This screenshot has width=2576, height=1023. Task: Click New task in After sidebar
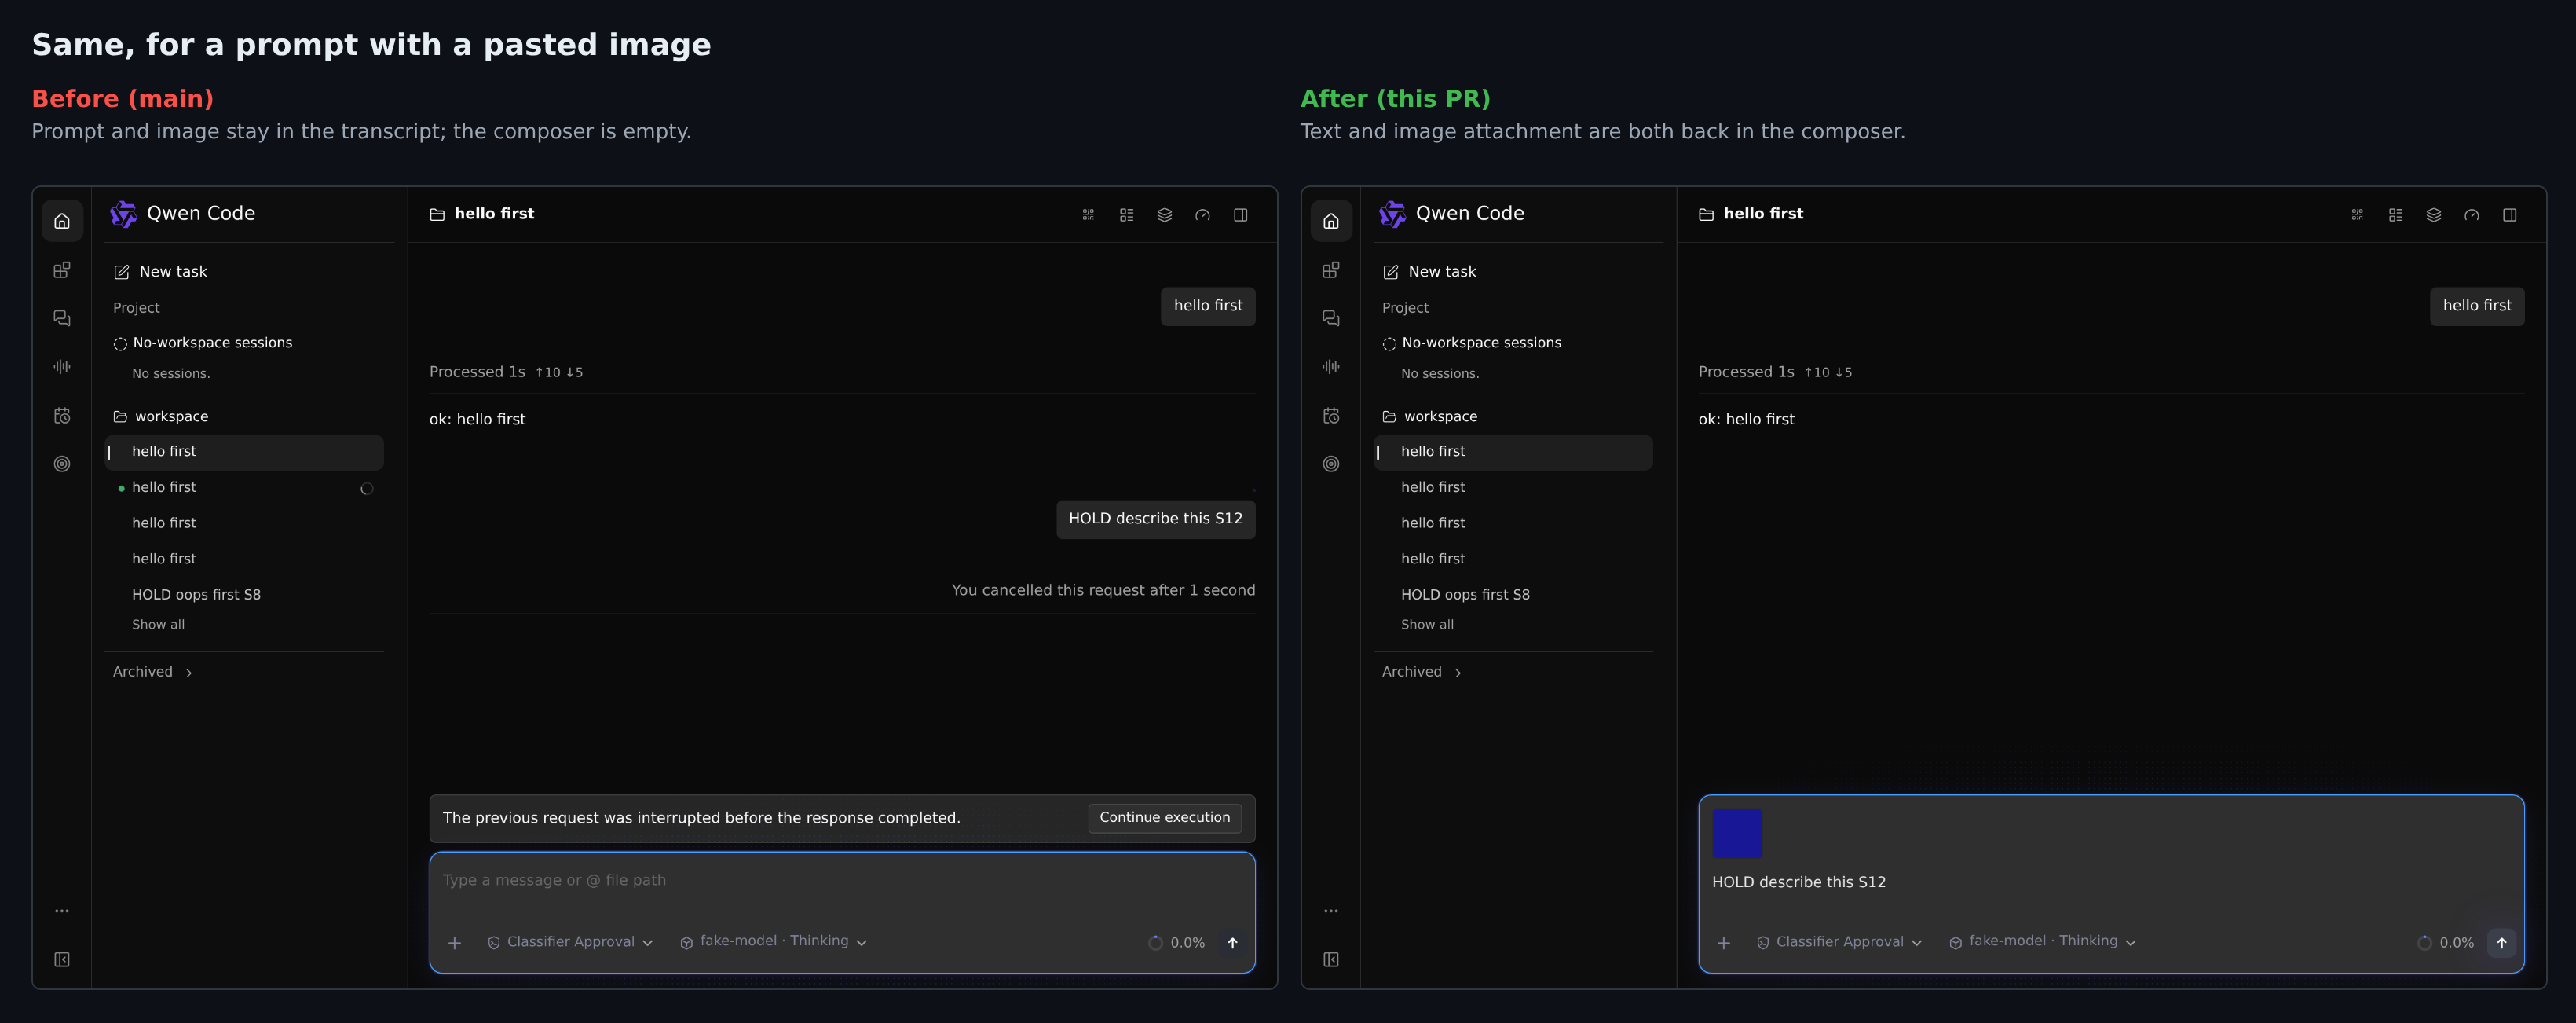click(x=1429, y=272)
